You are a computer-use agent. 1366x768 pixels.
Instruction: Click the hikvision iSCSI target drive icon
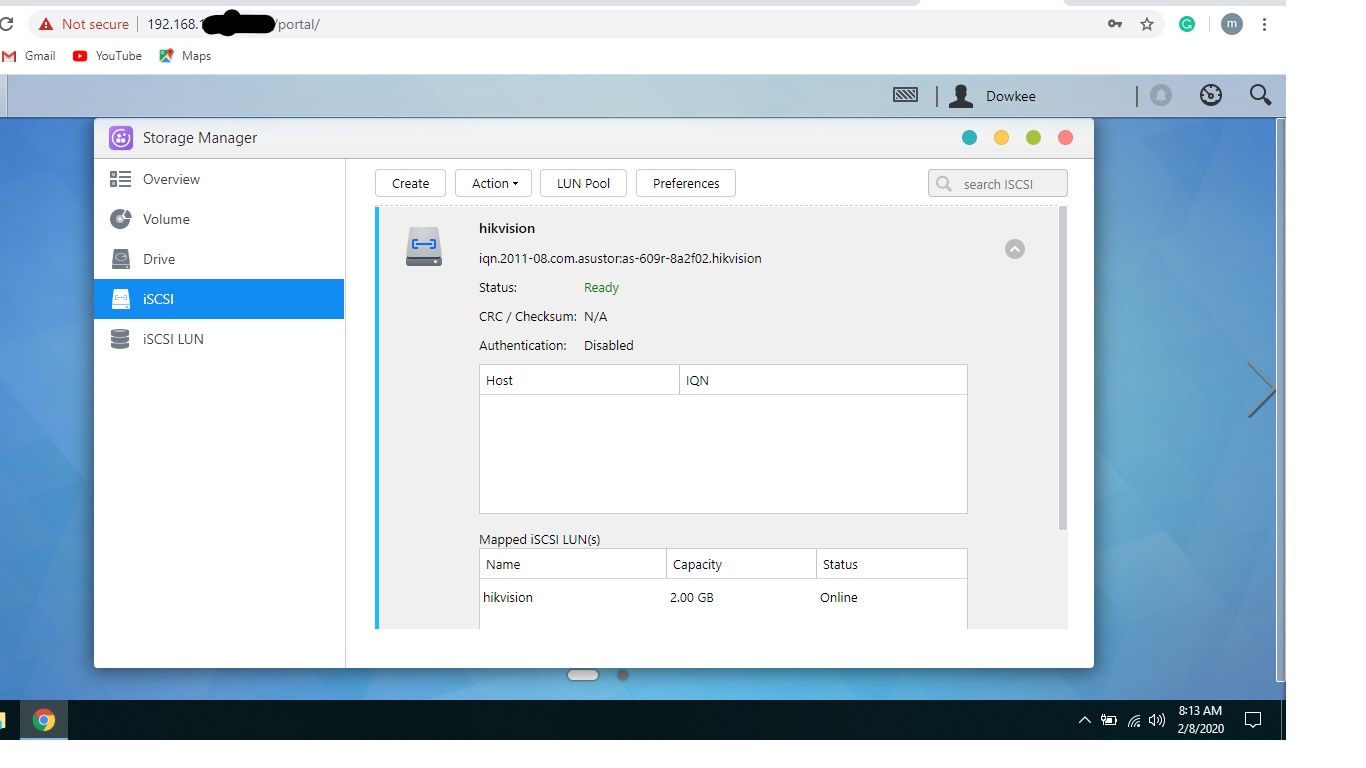424,246
